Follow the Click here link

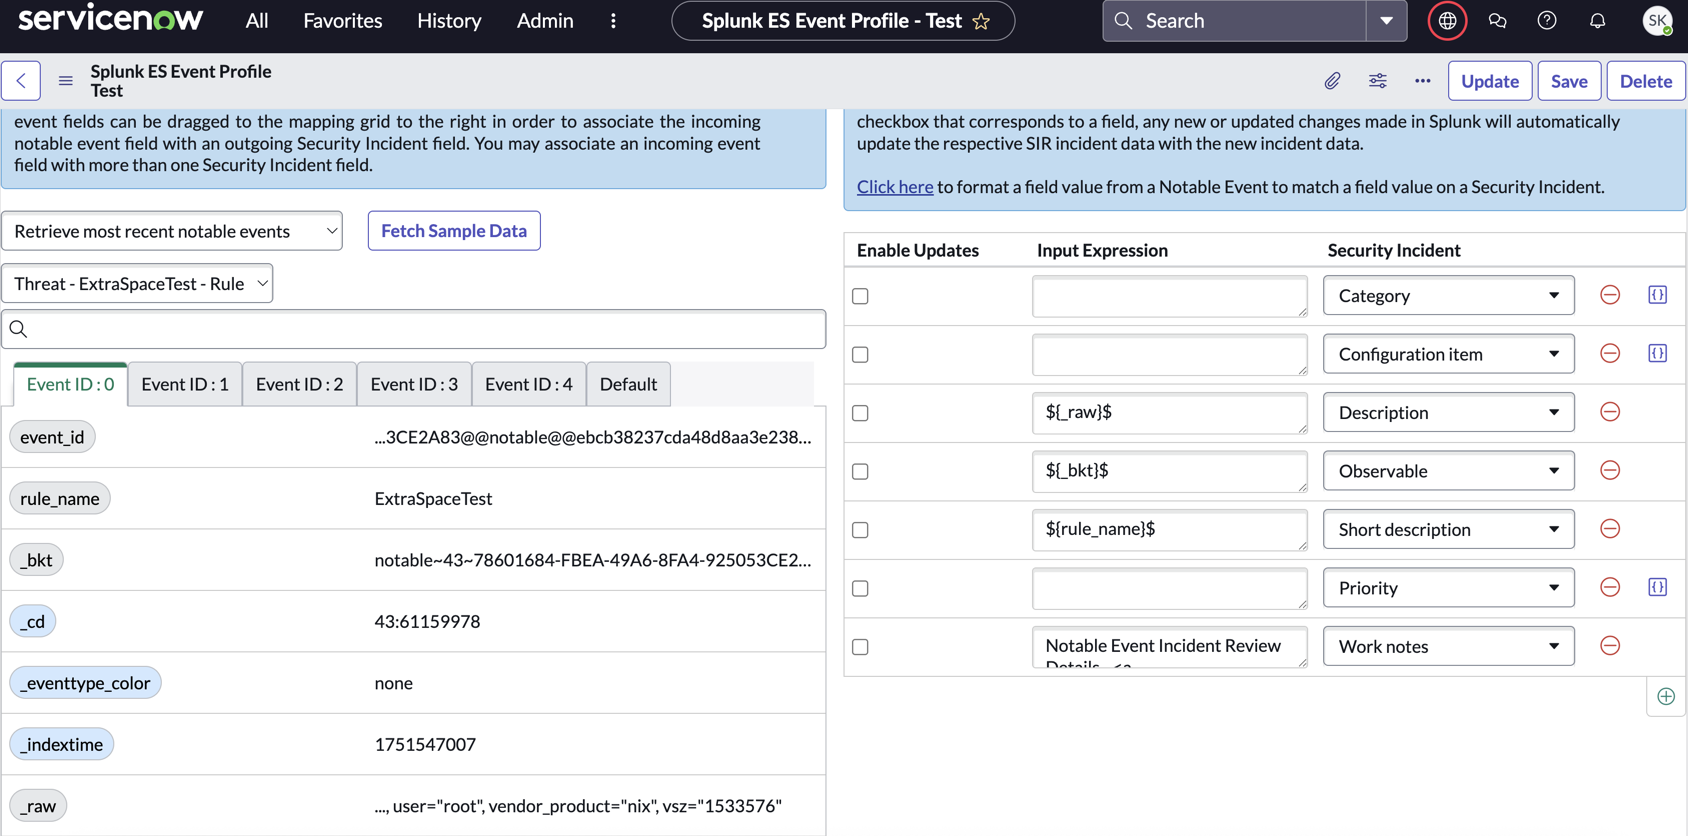895,187
